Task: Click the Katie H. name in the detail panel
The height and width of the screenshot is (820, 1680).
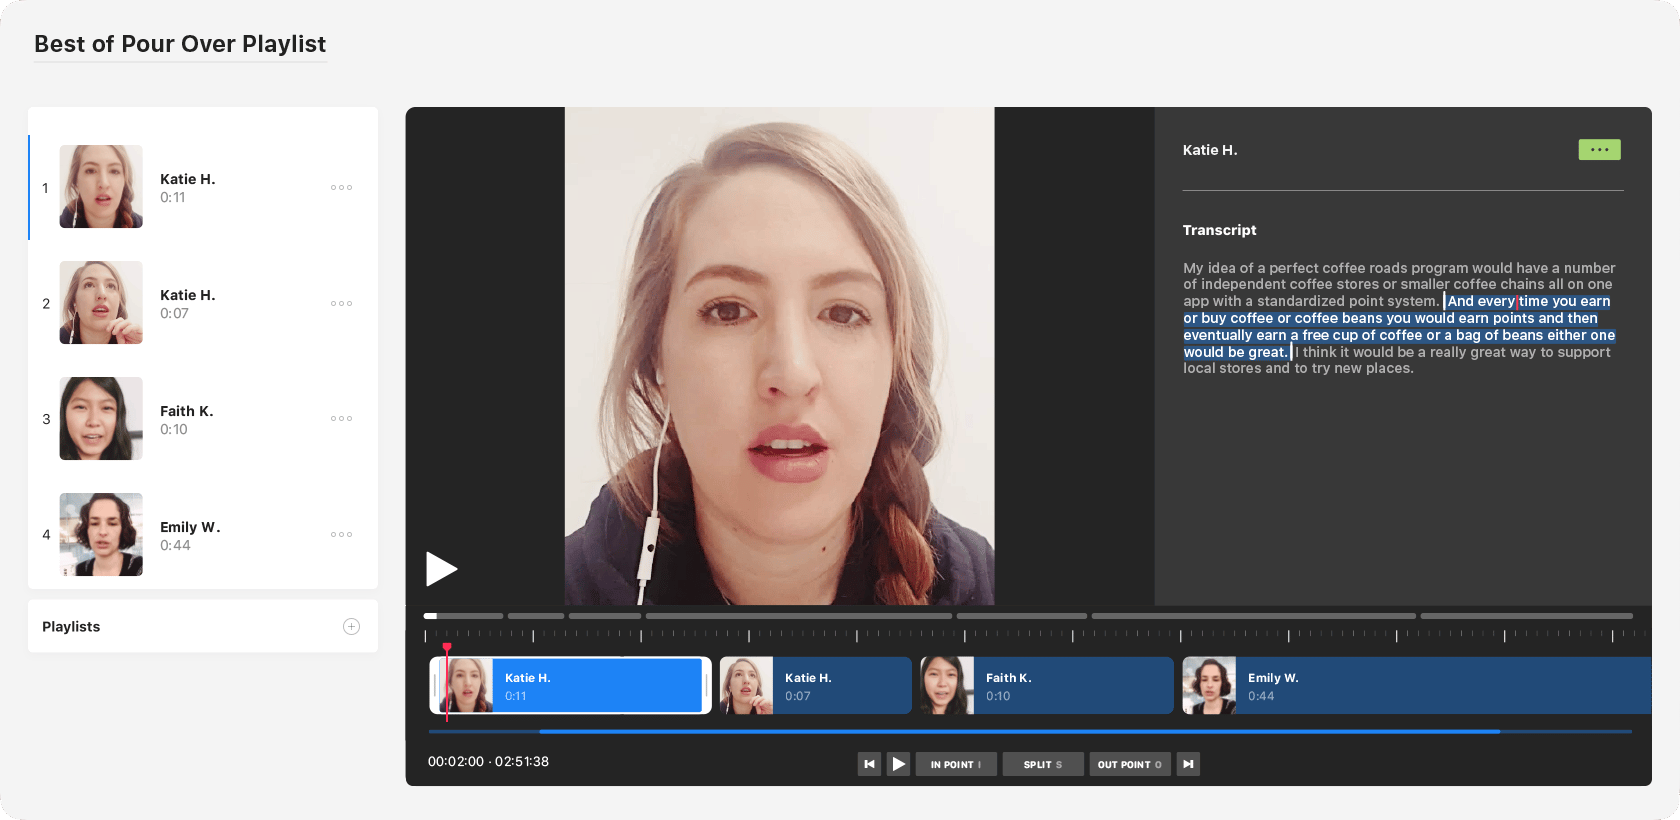Action: [1210, 150]
